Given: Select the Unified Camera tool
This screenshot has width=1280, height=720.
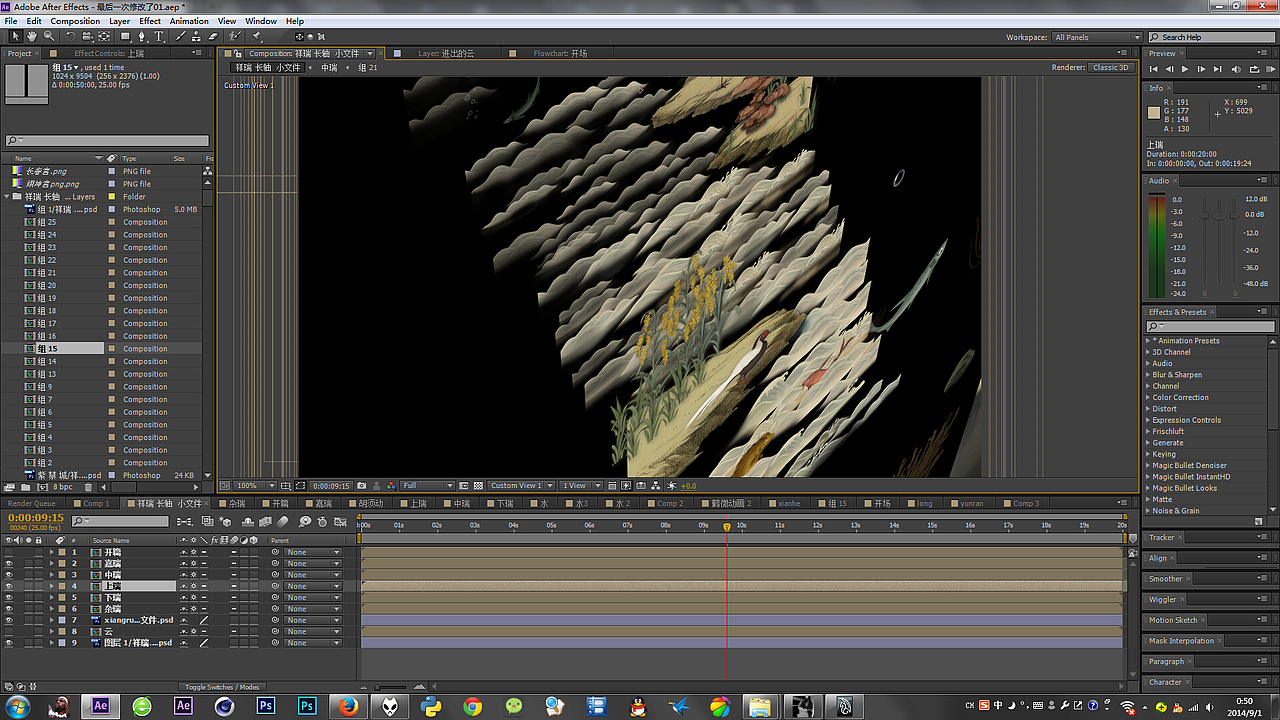Looking at the screenshot, I should 87,36.
